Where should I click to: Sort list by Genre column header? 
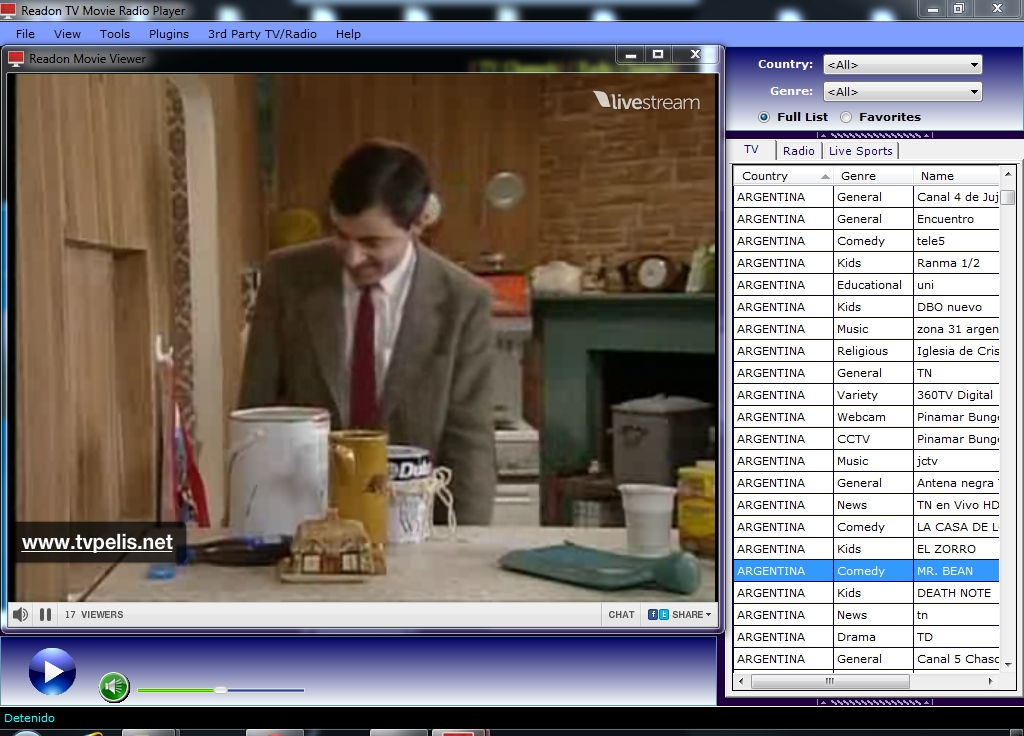tap(872, 176)
